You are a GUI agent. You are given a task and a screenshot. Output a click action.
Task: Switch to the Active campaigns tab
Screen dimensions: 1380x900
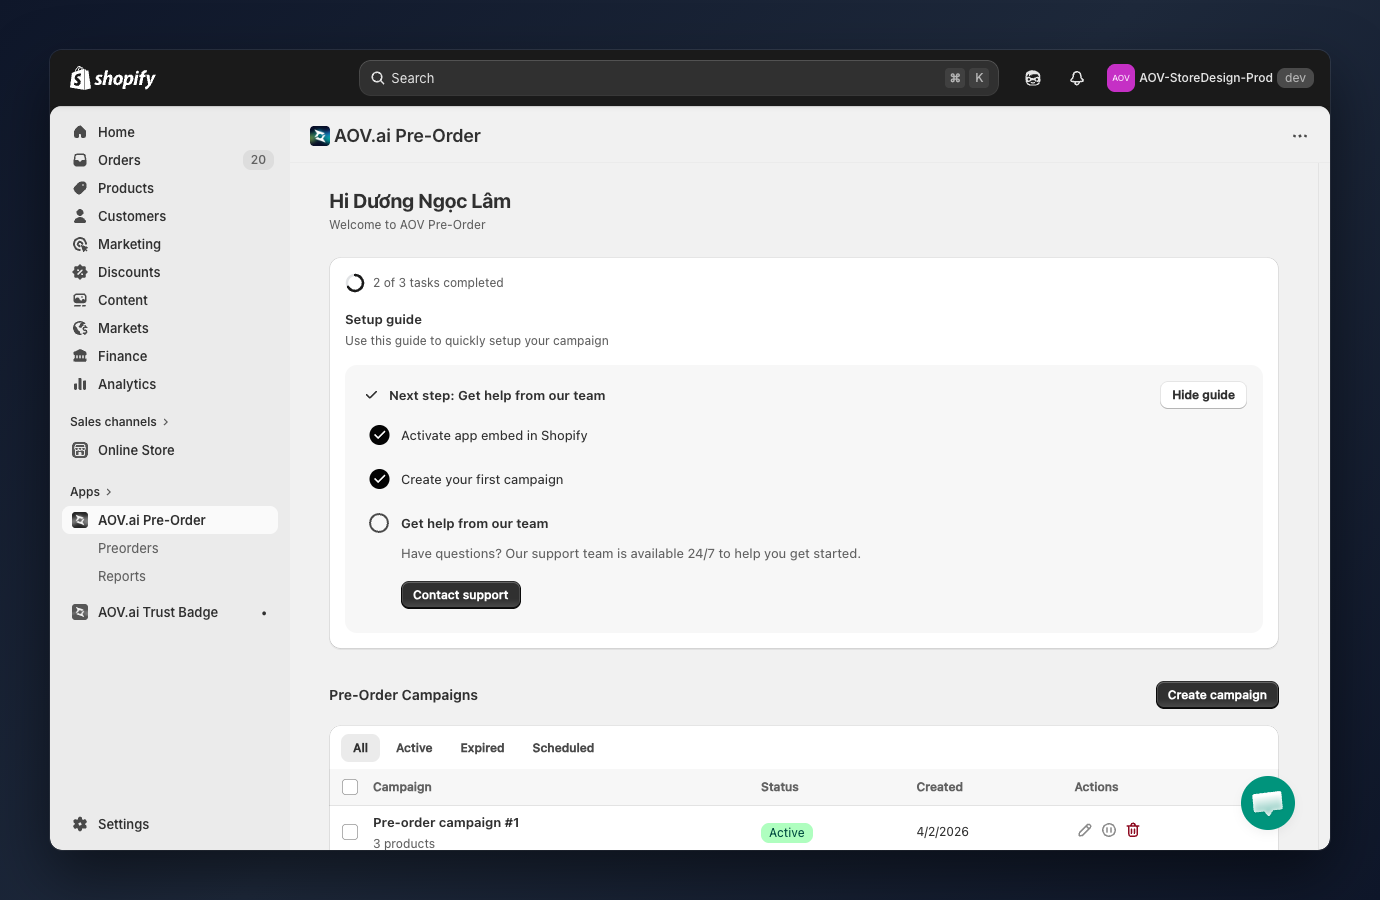click(x=414, y=748)
